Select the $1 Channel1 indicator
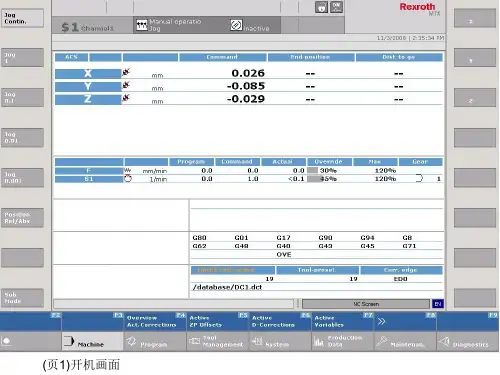Viewport: 500px width, 375px height. click(88, 27)
